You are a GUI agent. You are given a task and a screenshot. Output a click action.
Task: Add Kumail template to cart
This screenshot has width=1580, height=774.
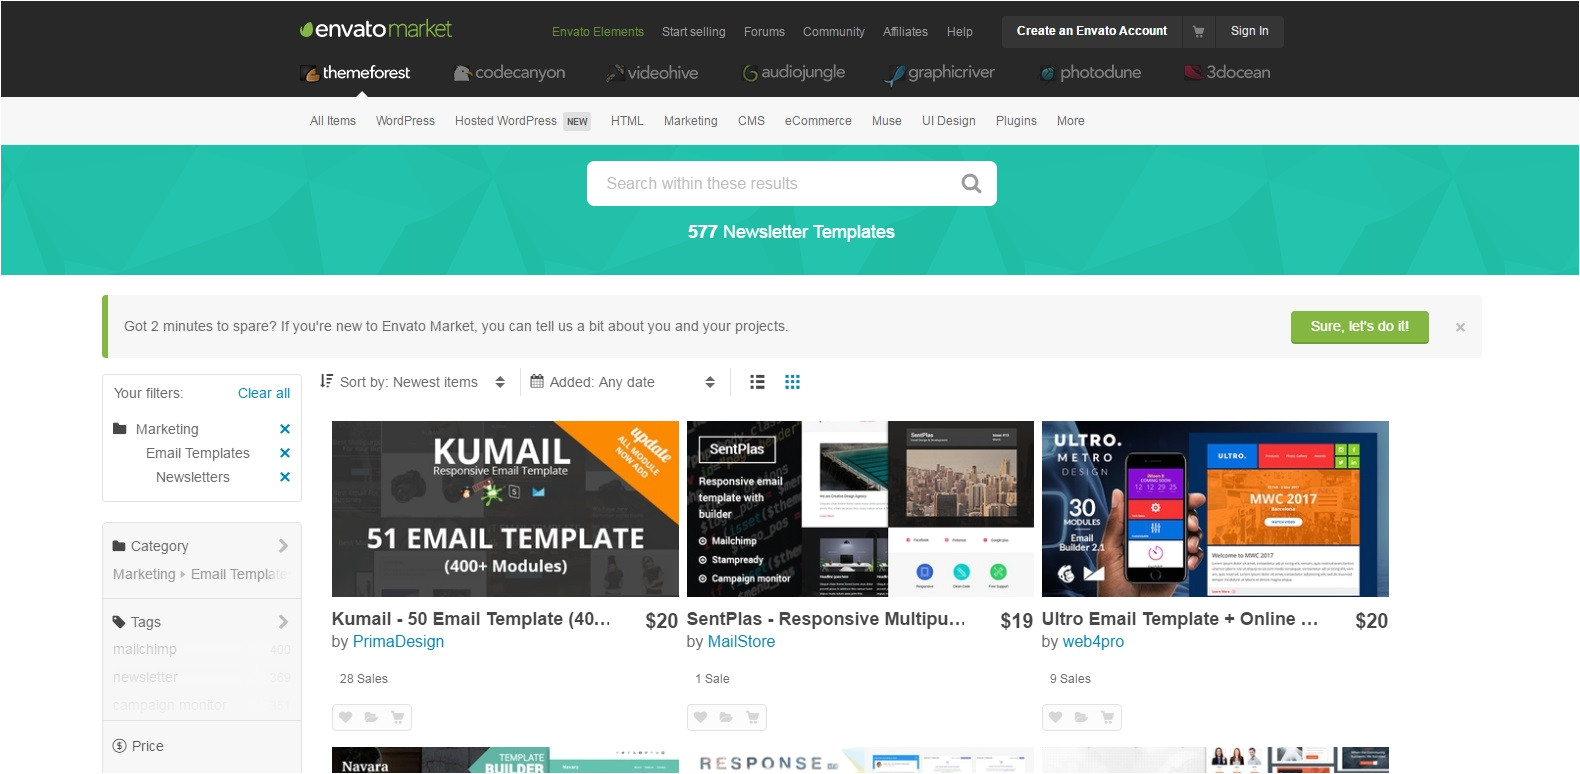coord(397,717)
